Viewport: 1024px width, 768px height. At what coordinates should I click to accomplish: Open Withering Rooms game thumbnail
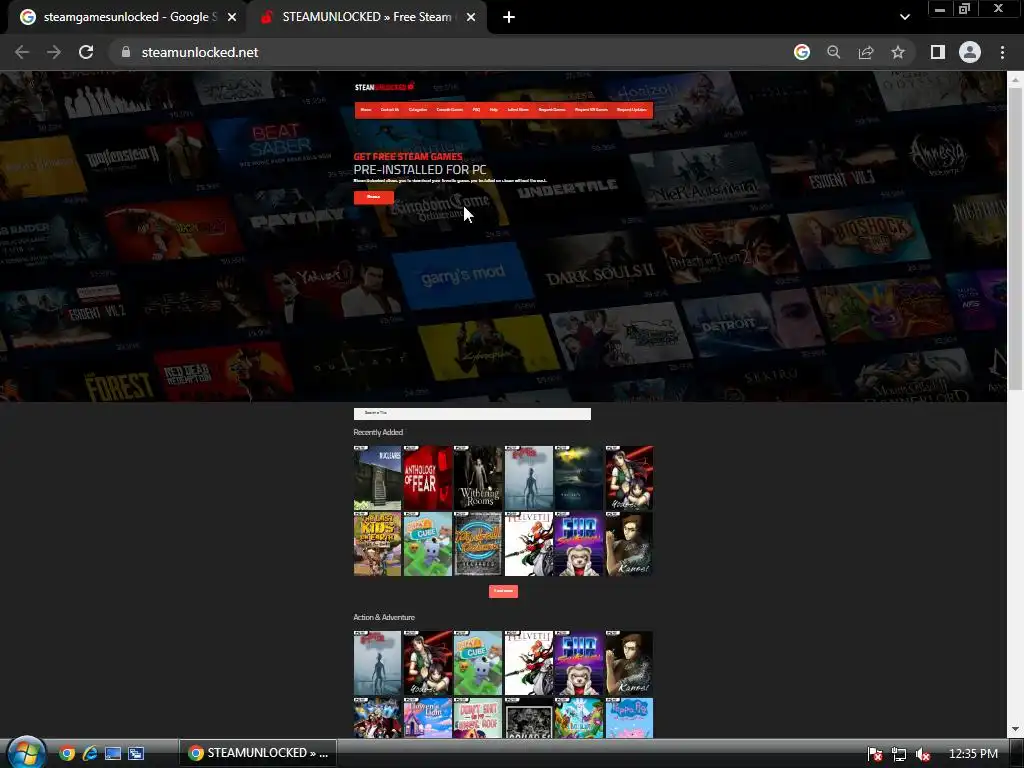[x=478, y=477]
